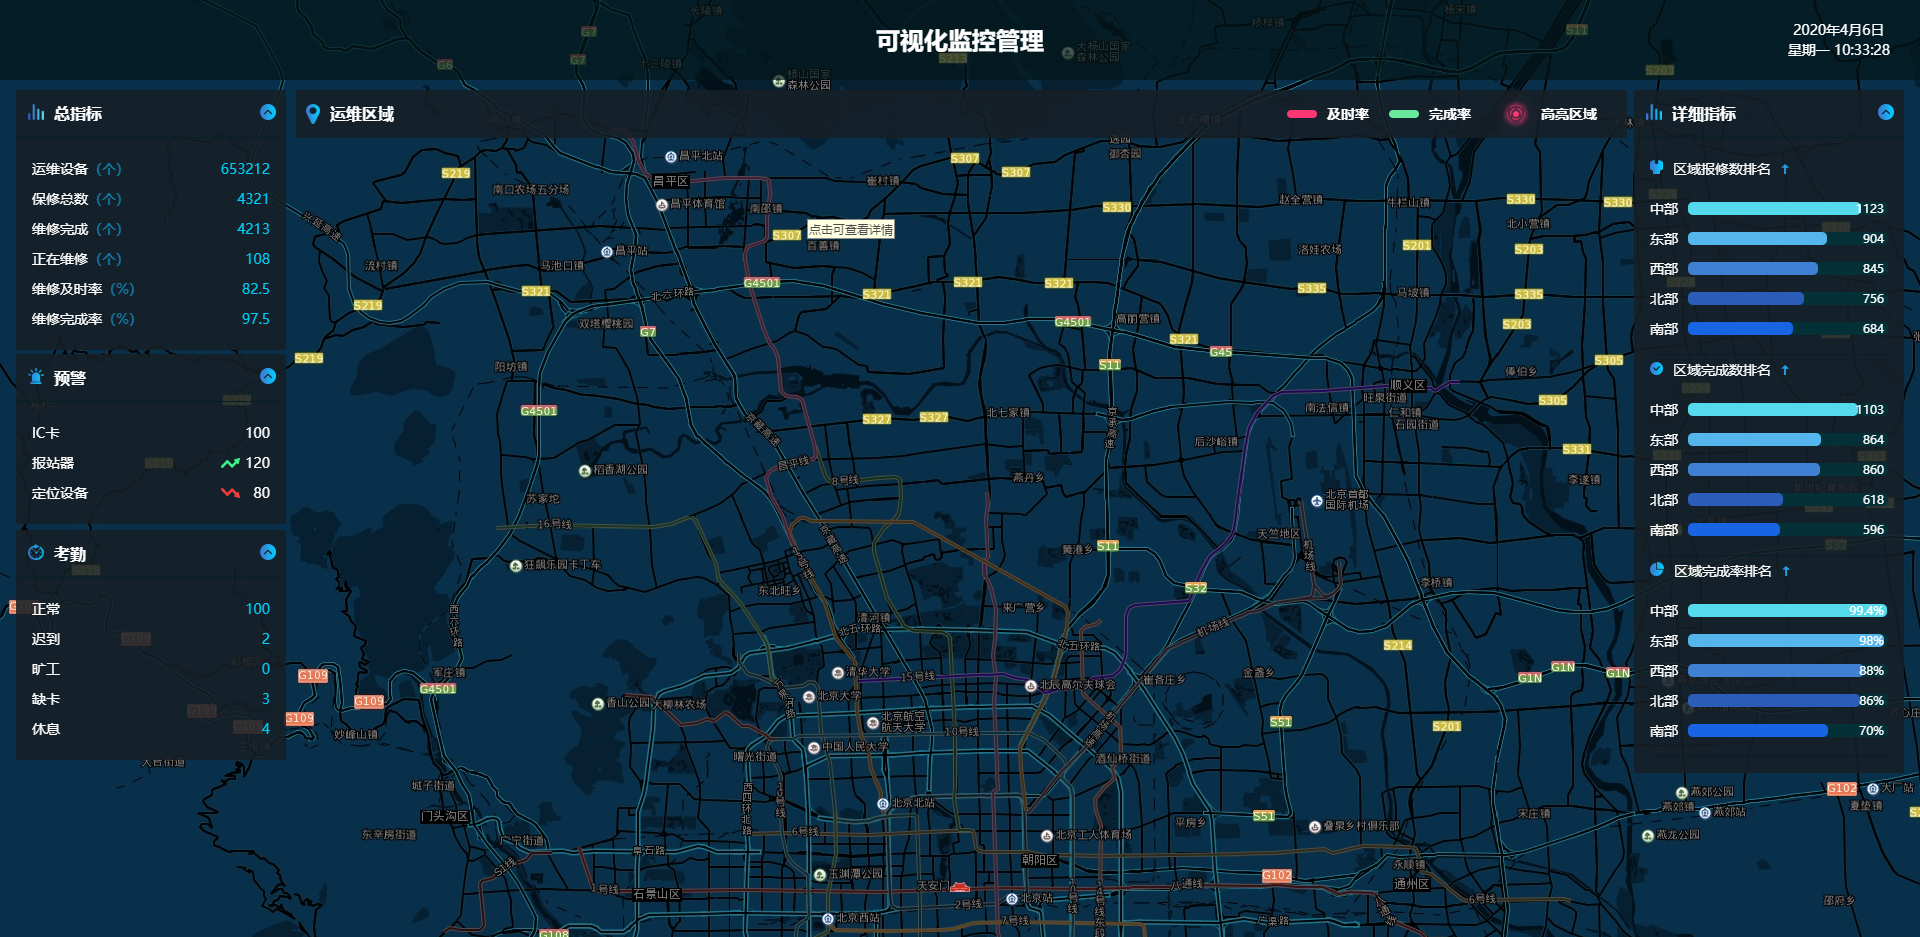Click the IC卡 row in 预警
Image resolution: width=1920 pixels, height=937 pixels.
click(x=151, y=433)
